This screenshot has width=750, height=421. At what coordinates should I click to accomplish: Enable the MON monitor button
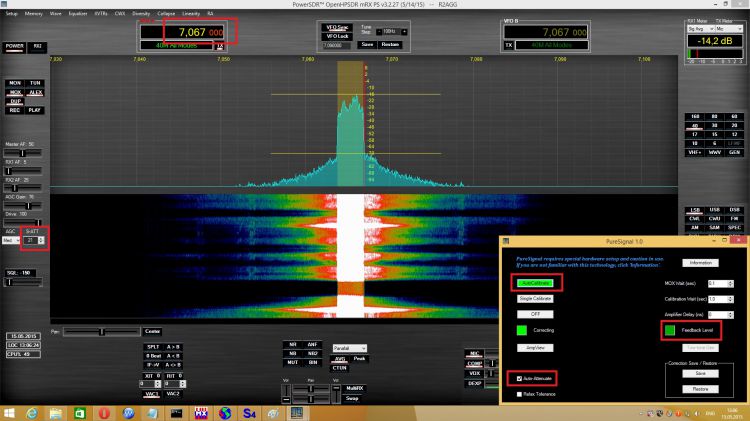(15, 83)
